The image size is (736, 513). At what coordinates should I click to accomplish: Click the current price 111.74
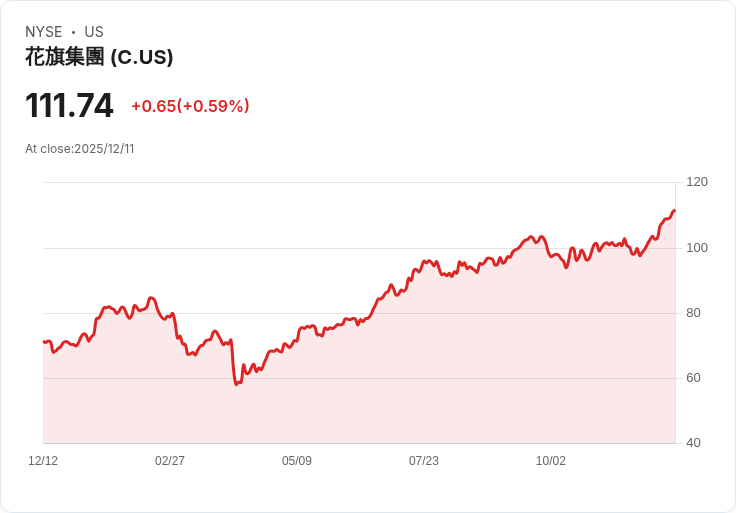(69, 106)
